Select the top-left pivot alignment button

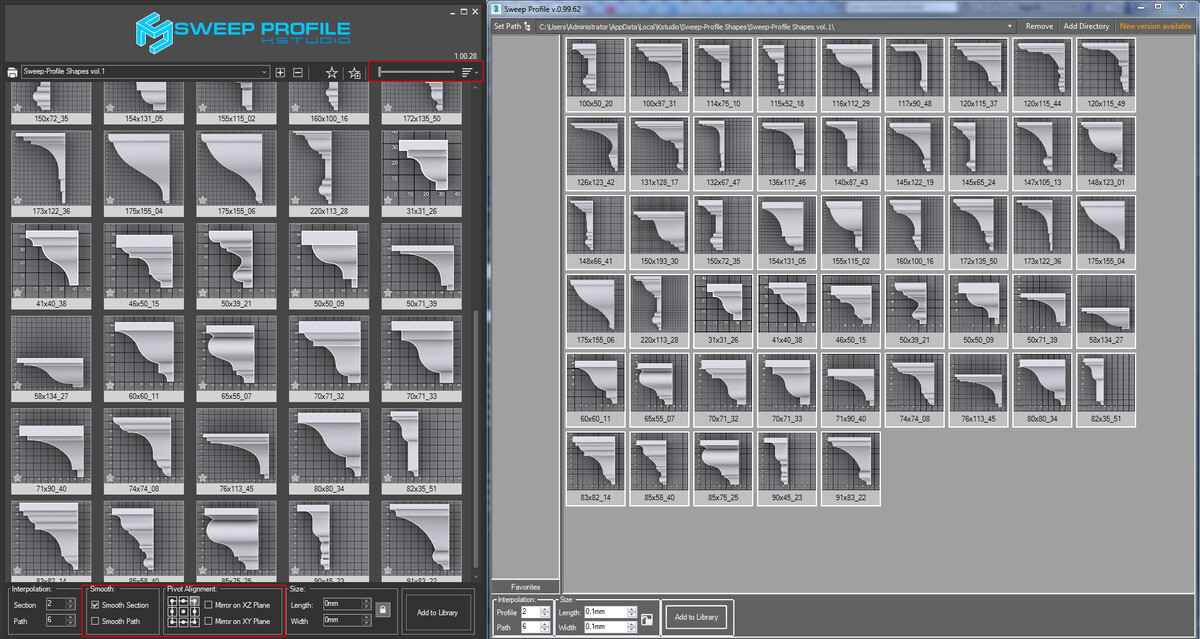point(173,602)
